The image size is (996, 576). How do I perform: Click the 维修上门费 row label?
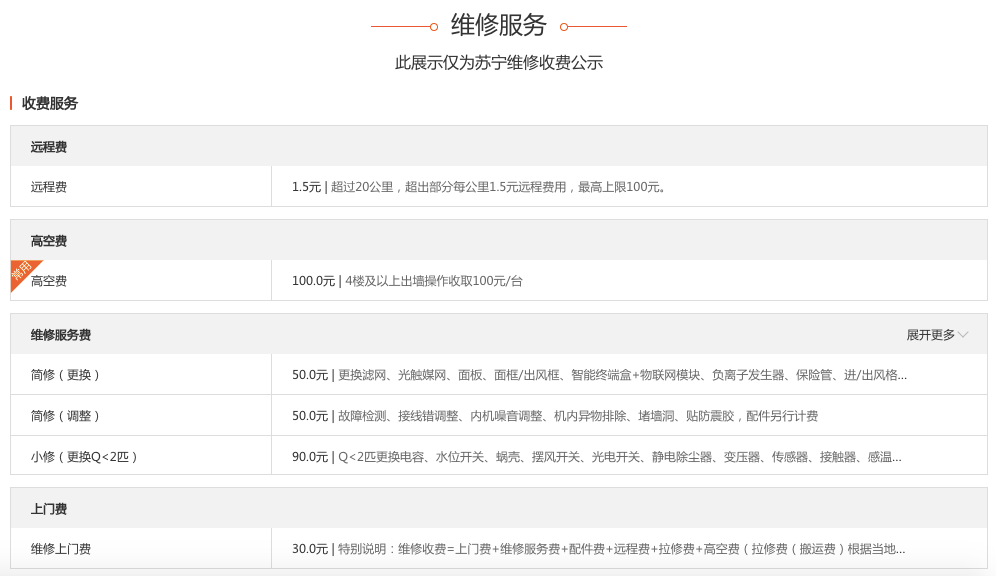pos(61,549)
